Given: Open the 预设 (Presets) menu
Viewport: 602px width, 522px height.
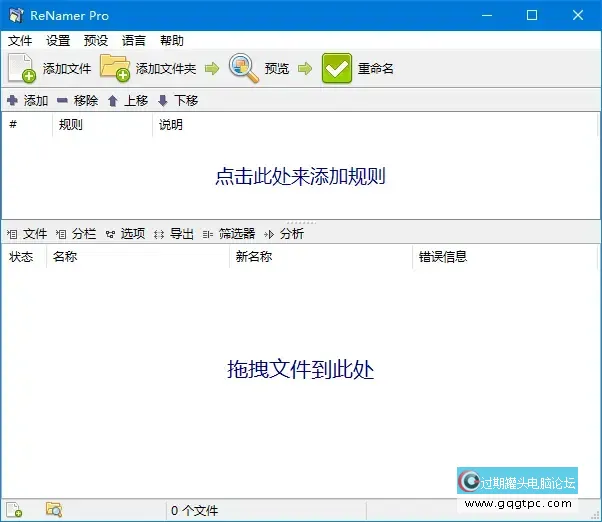Looking at the screenshot, I should [96, 40].
